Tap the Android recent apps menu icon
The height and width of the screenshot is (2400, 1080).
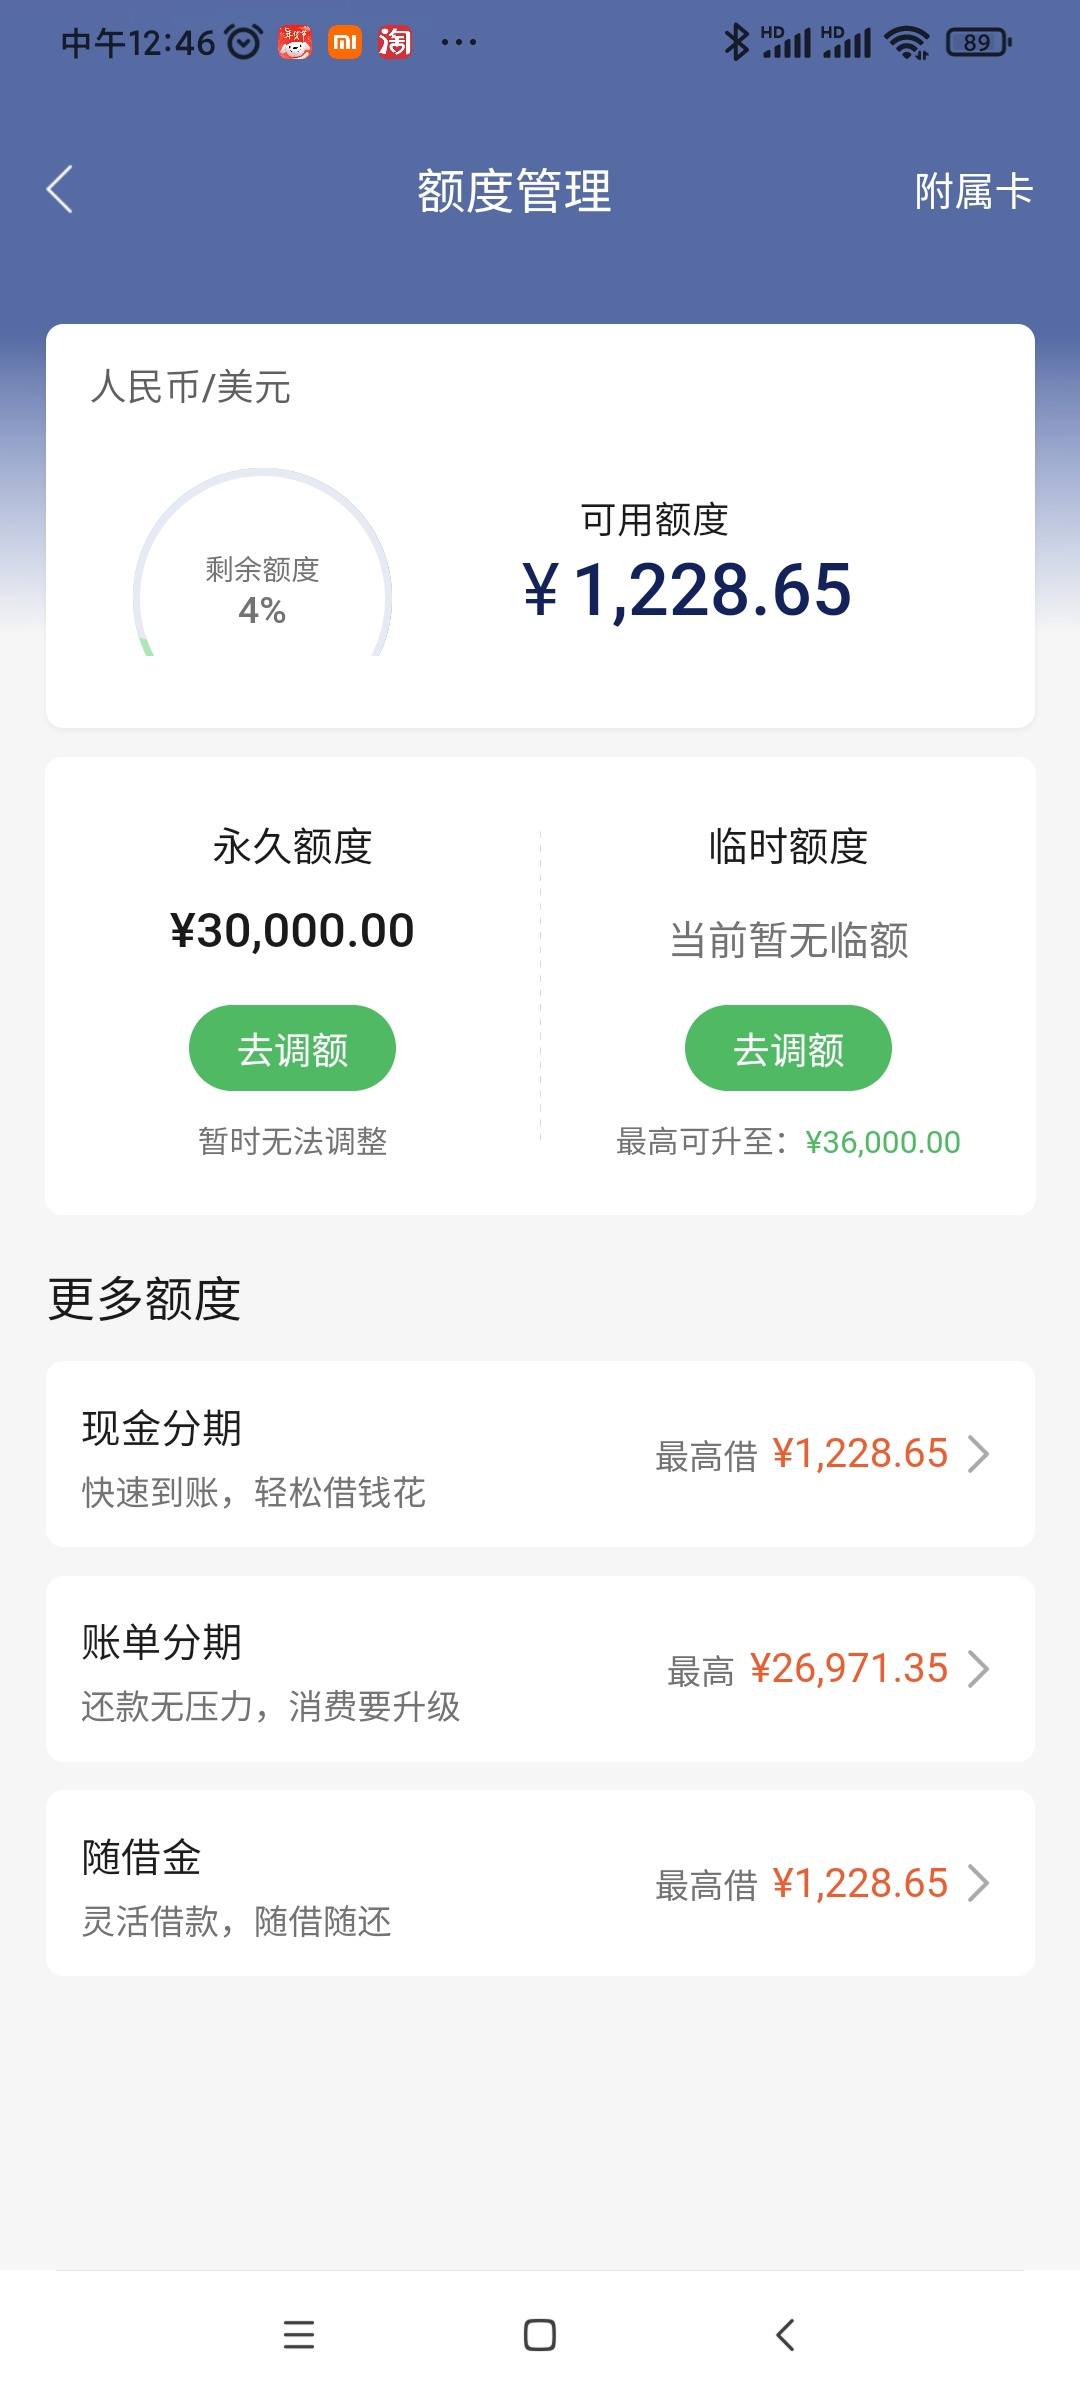[x=299, y=2334]
